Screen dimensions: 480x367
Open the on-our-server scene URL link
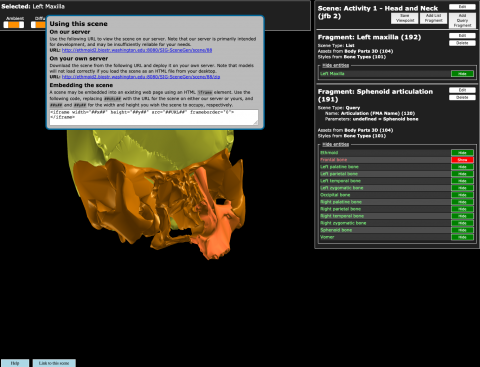[137, 50]
